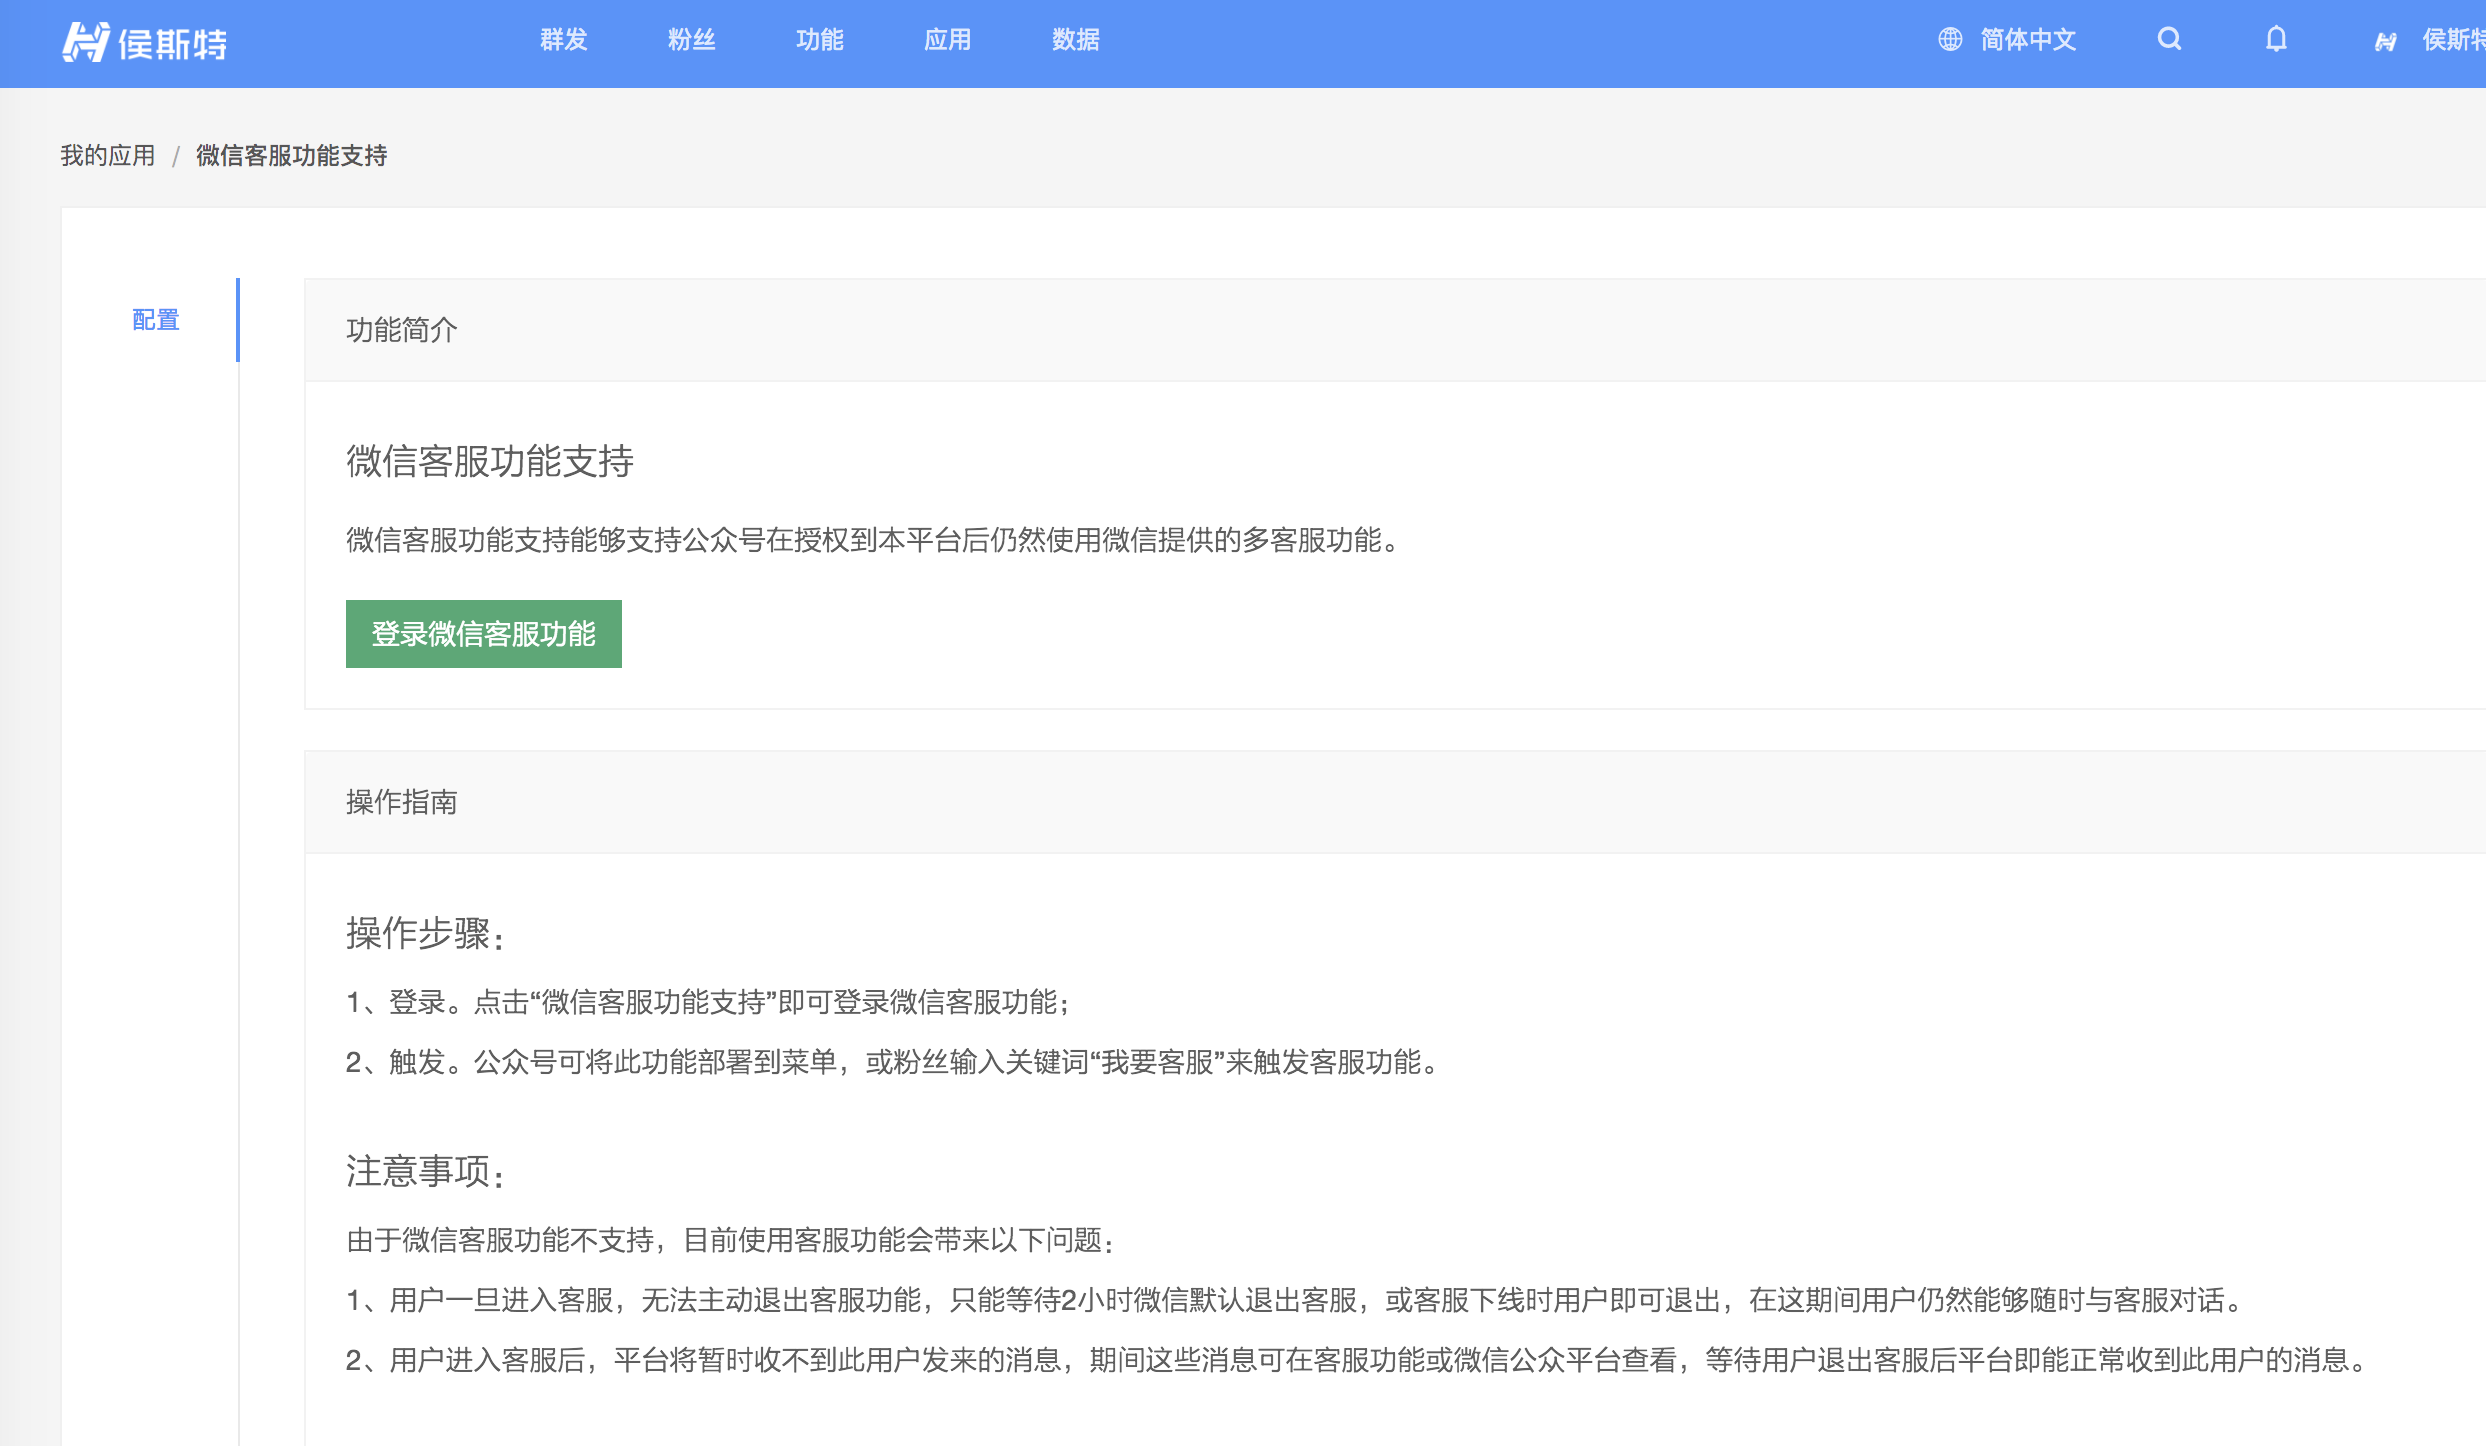2486x1446 pixels.
Task: Click the large 微信客服功能支持 heading
Action: coord(490,461)
